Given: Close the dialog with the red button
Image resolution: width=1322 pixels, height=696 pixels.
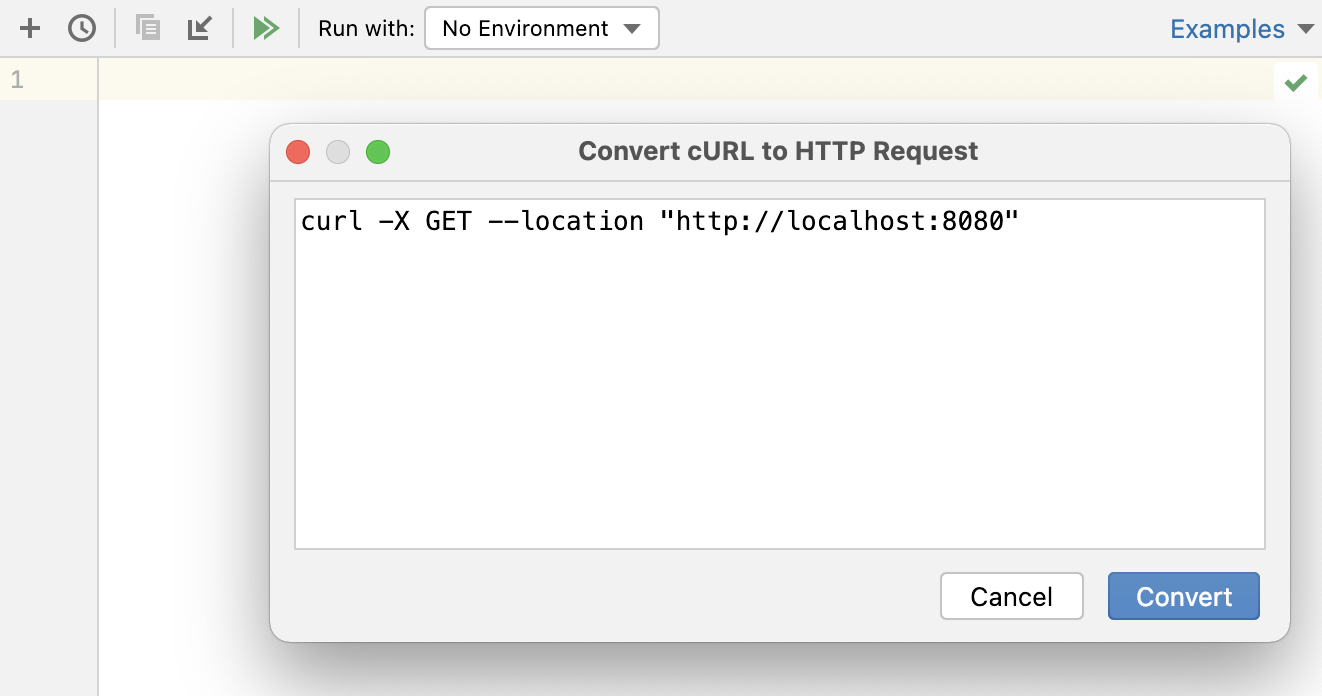Looking at the screenshot, I should click(x=298, y=152).
